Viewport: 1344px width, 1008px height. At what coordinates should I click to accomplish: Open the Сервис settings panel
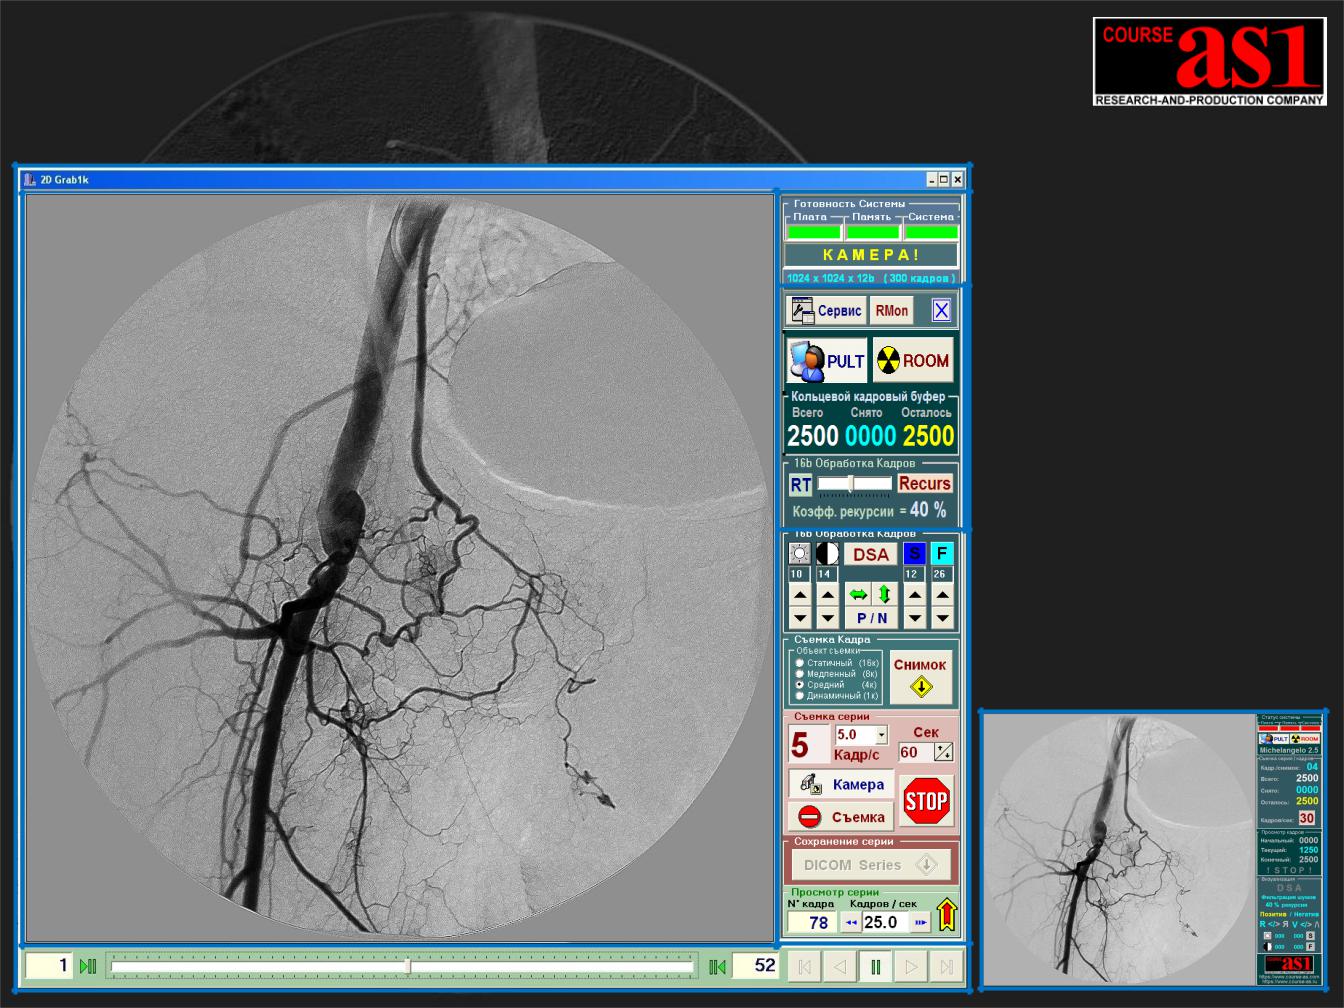[x=826, y=311]
